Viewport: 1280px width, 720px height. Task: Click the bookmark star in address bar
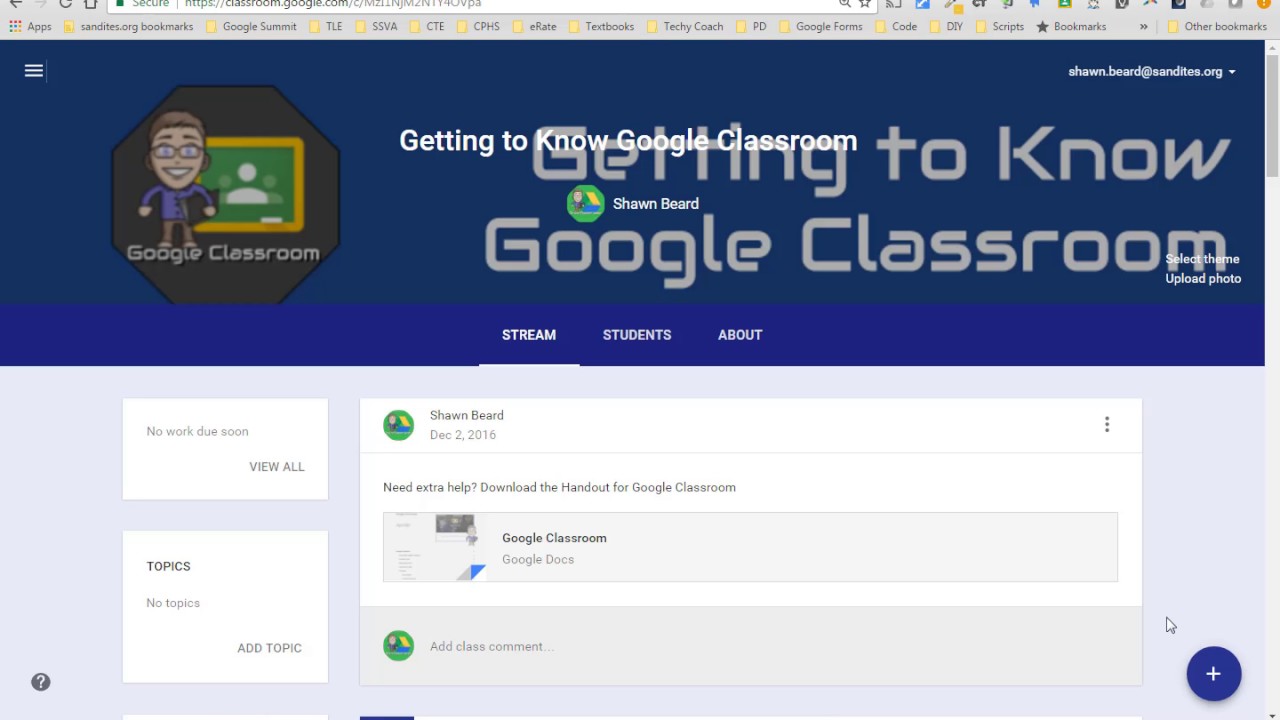(865, 4)
